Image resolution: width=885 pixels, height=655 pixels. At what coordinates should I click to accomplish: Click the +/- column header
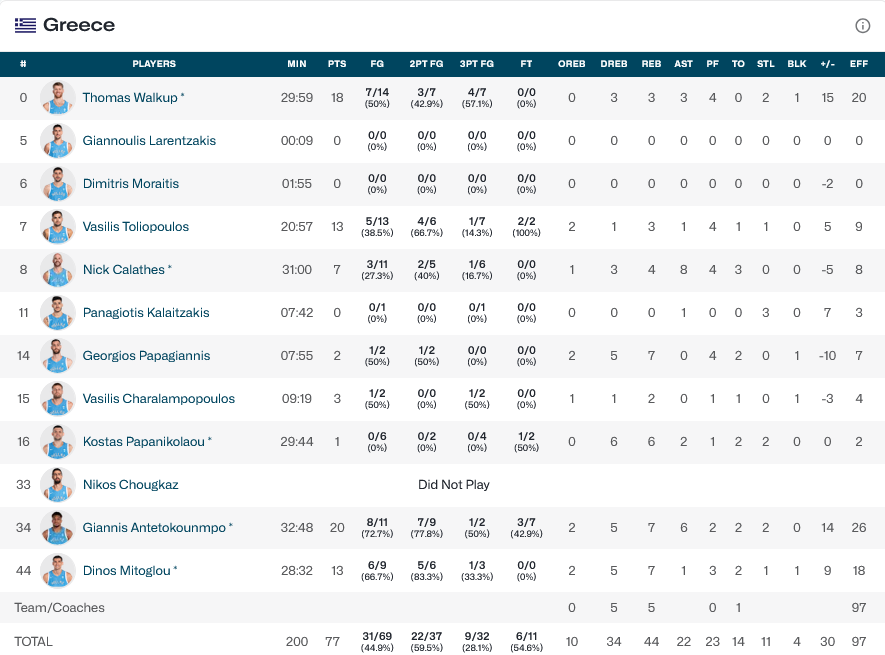tap(827, 64)
